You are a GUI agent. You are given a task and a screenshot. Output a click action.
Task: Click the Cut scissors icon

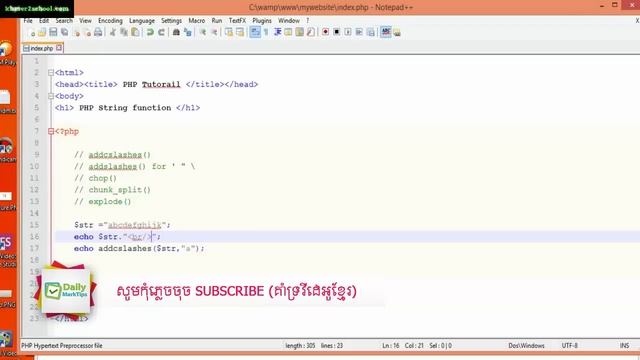(113, 32)
